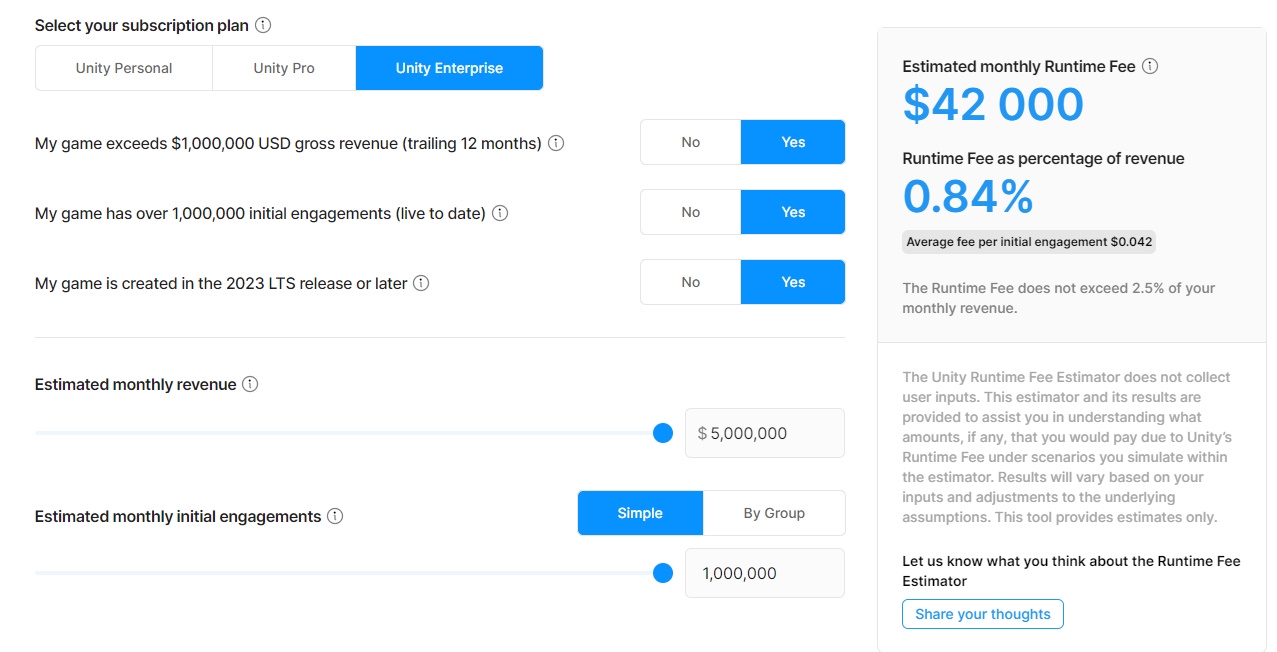Choose No for exceeding $1,000,000 gross revenue
This screenshot has height=652, width=1277.
691,142
